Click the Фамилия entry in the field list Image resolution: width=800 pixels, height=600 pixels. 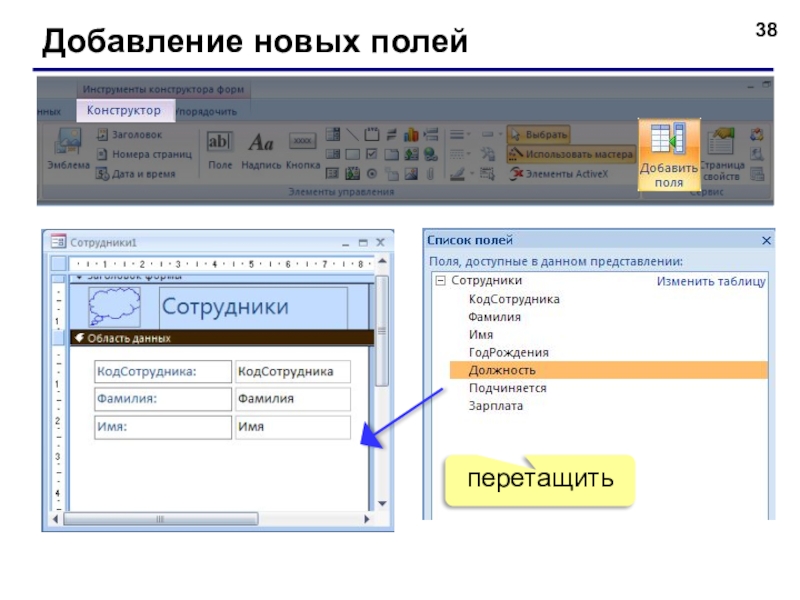point(494,317)
